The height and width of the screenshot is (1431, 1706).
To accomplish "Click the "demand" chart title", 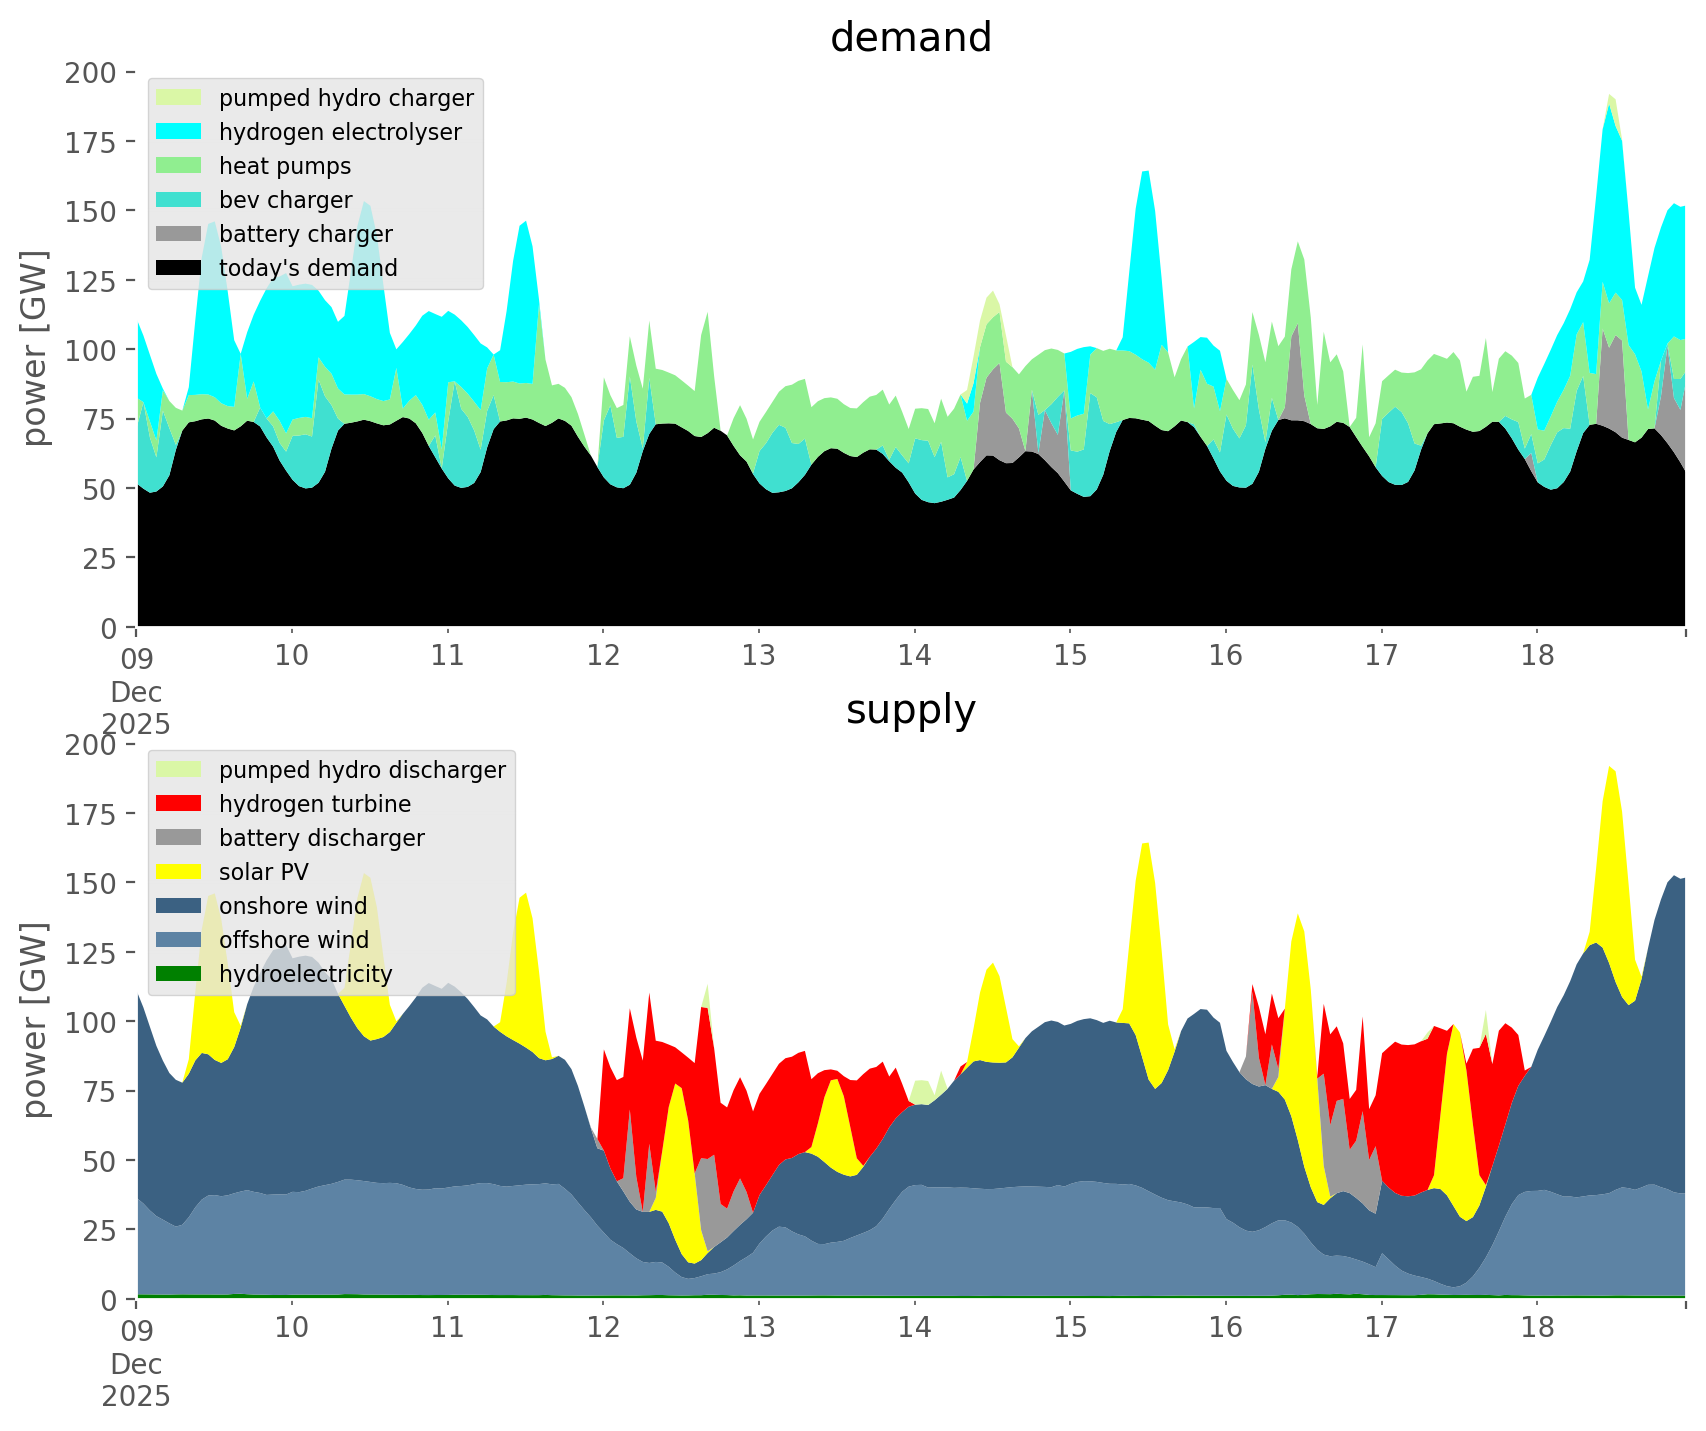I will [910, 38].
